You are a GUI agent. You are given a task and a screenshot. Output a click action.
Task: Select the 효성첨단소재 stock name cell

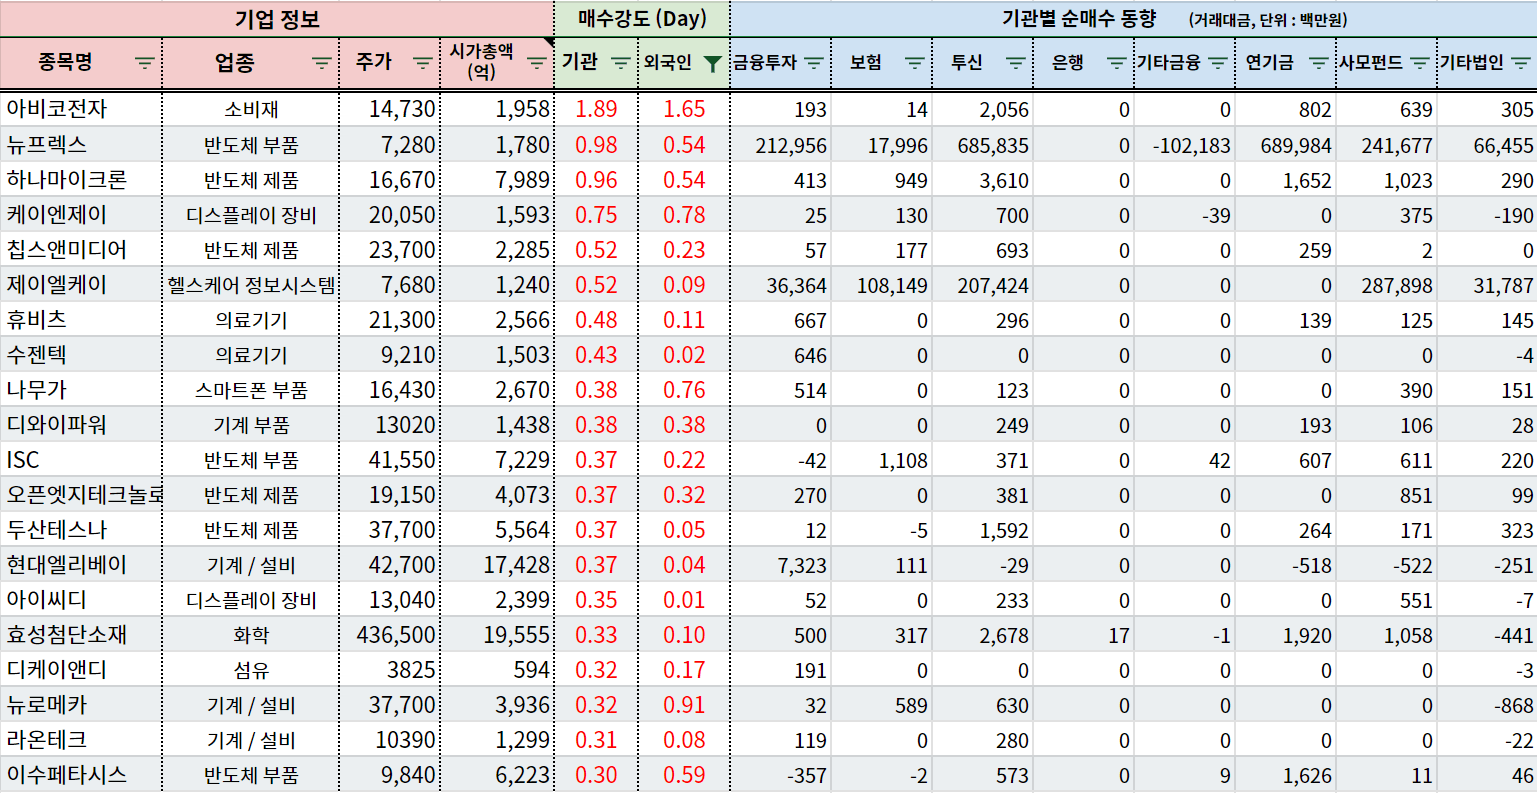(81, 635)
